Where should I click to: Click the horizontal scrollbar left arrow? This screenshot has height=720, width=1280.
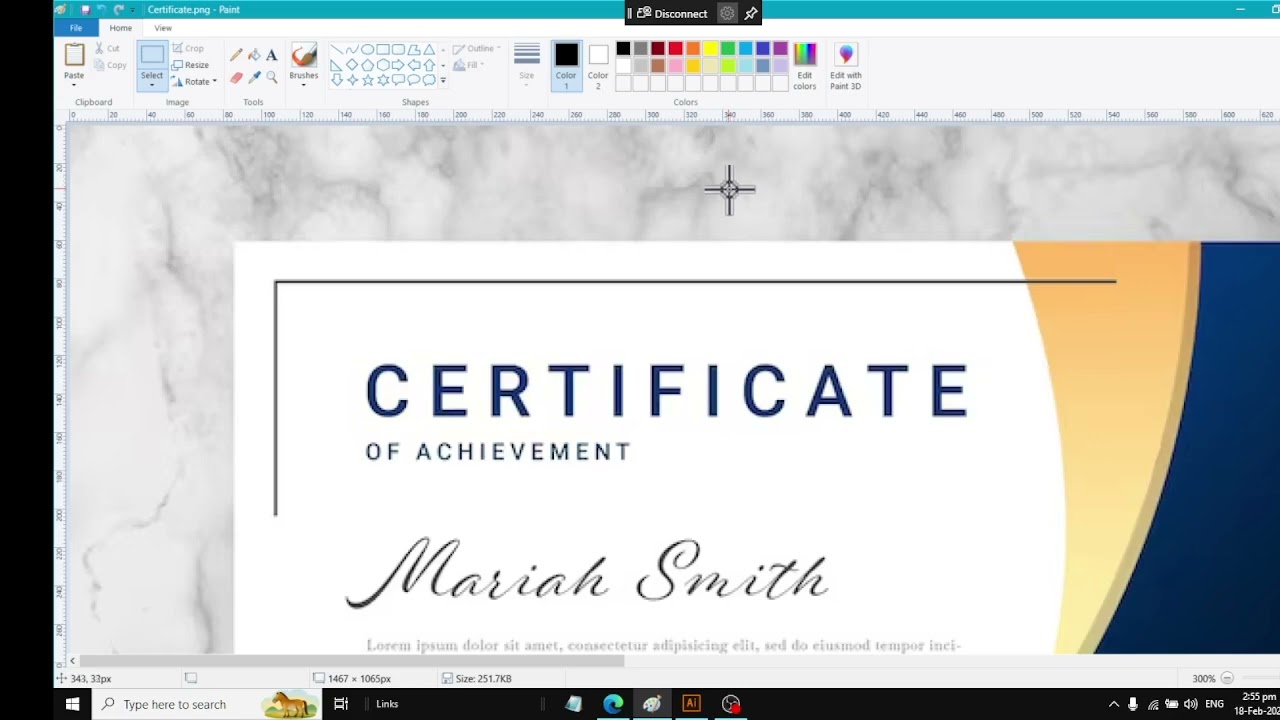pos(72,660)
